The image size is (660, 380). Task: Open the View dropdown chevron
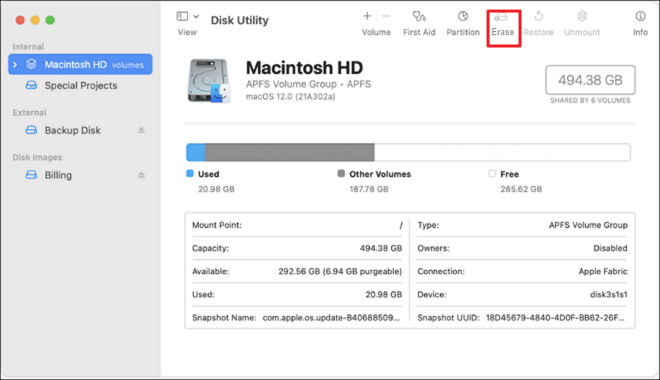point(196,16)
